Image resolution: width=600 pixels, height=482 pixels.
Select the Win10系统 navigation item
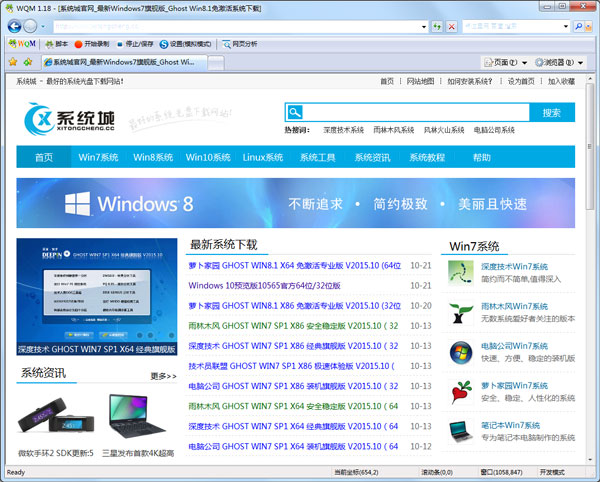(208, 157)
